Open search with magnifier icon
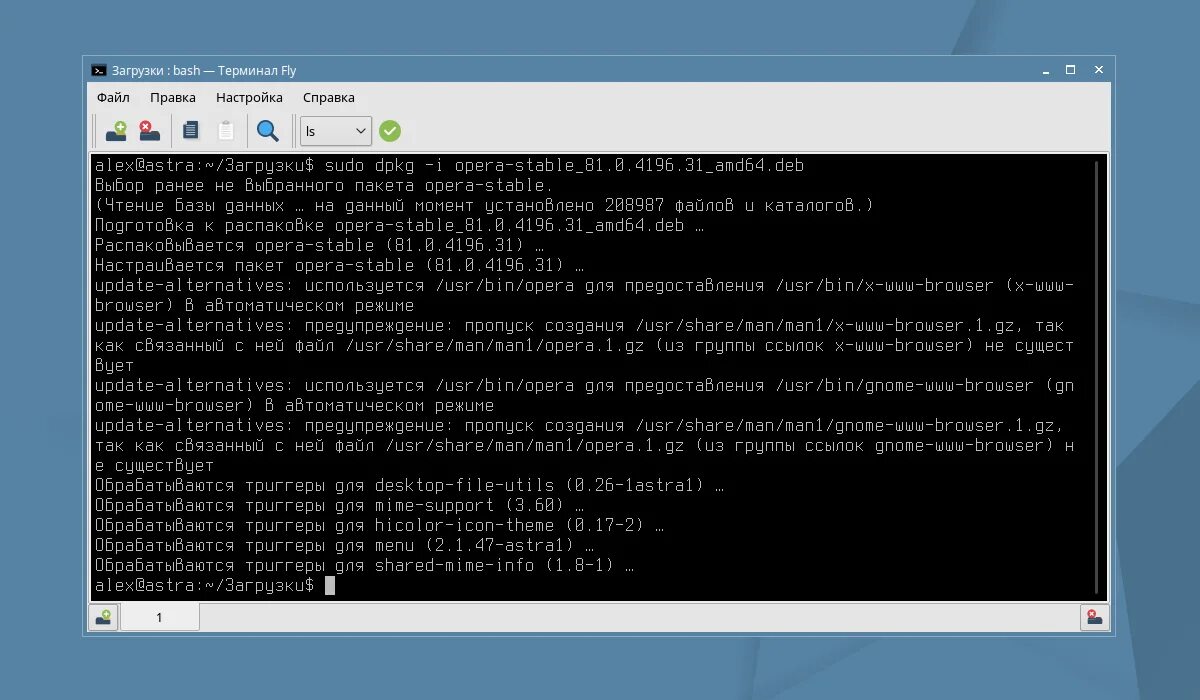 [267, 130]
